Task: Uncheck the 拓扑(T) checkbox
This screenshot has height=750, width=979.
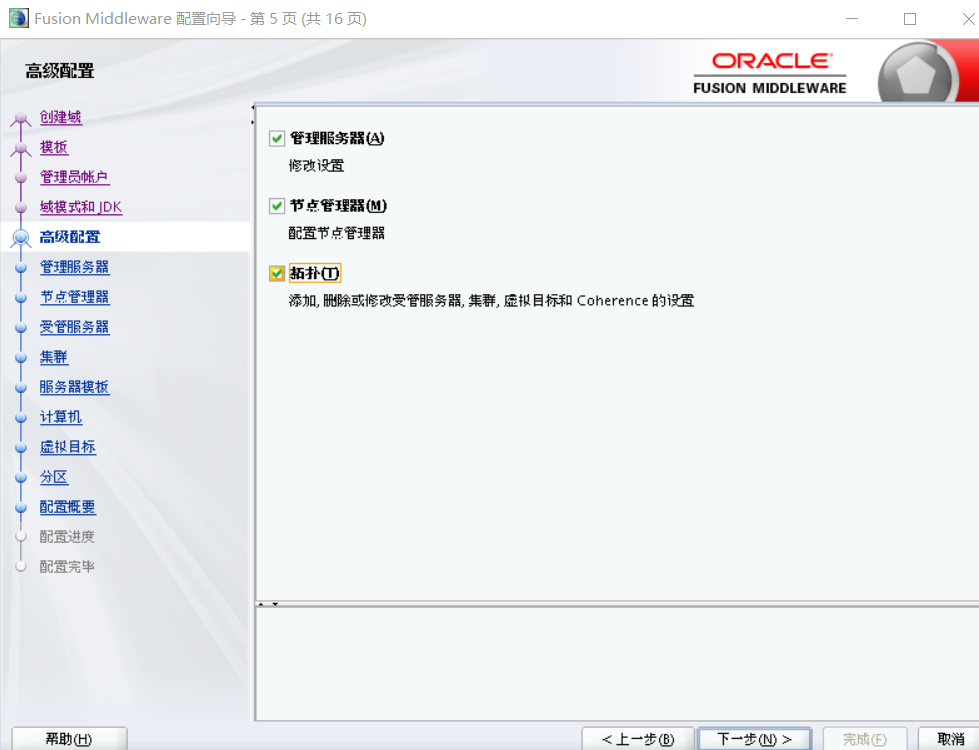Action: tap(276, 272)
